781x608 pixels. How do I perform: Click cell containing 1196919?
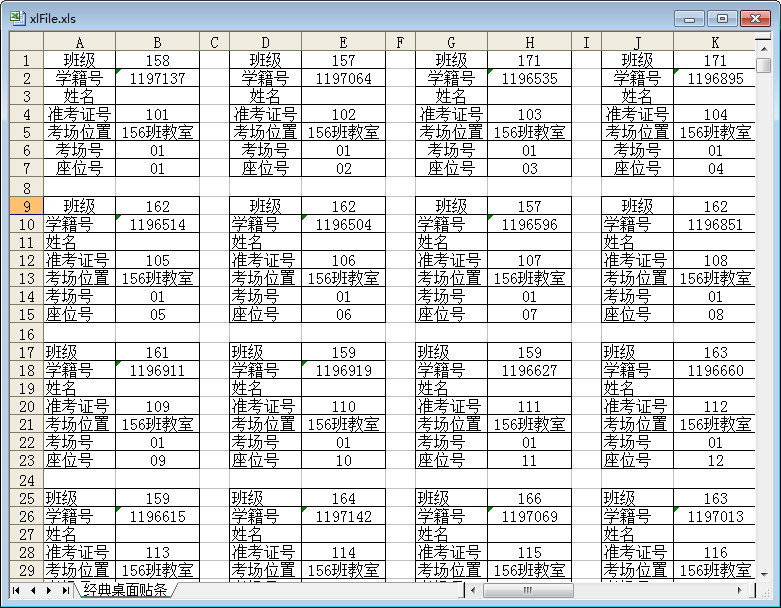tap(344, 370)
